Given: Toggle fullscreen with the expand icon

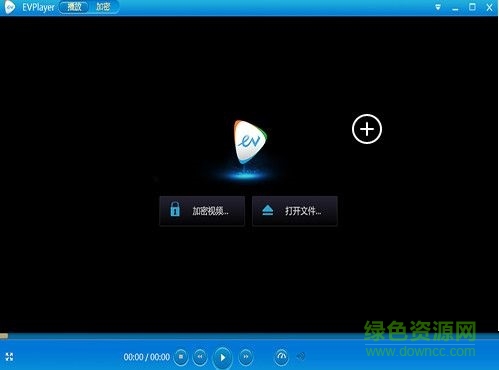Looking at the screenshot, I should click(x=9, y=357).
